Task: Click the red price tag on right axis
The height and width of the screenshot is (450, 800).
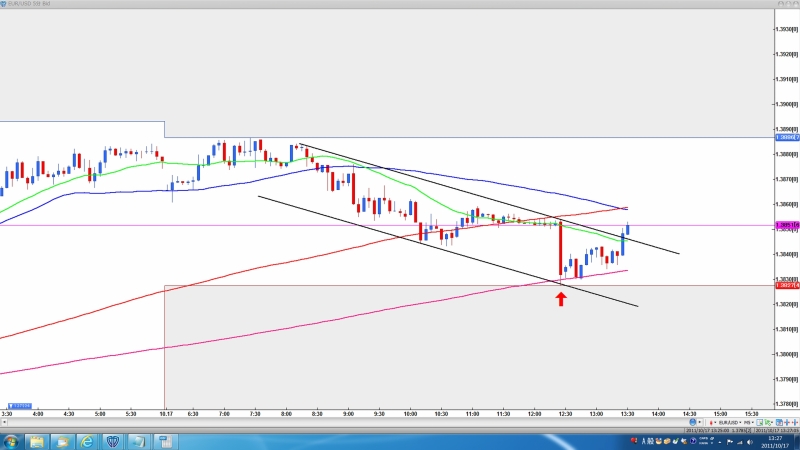Action: coord(787,285)
